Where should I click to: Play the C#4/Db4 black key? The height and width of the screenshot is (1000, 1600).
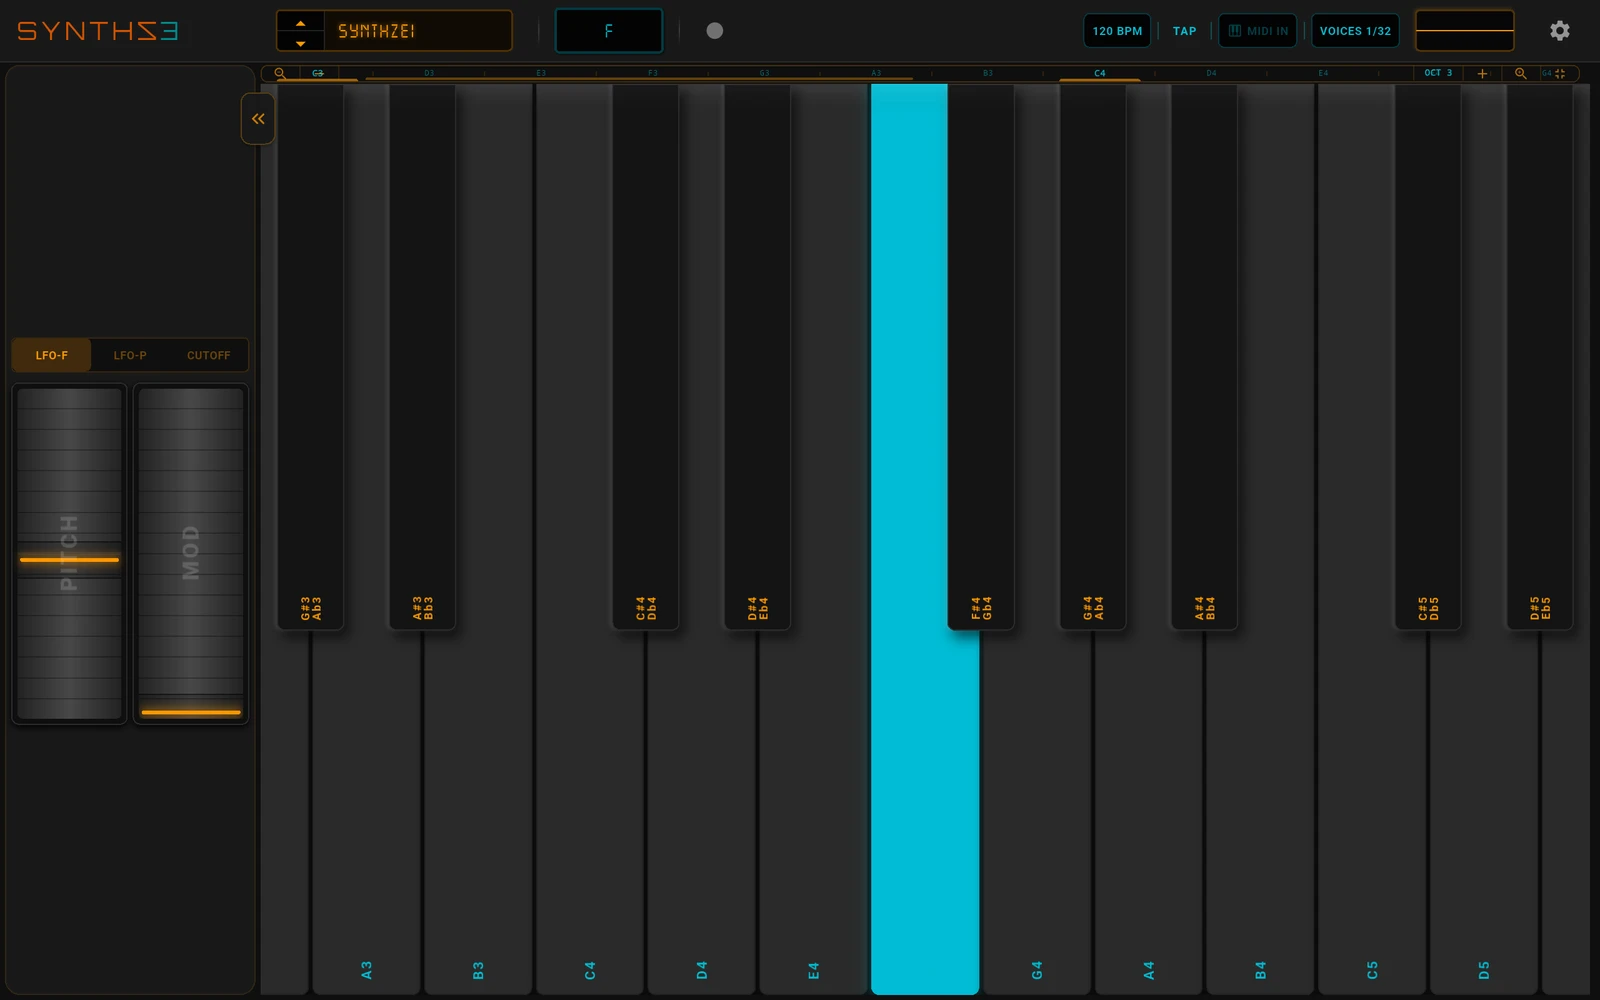[x=646, y=357]
